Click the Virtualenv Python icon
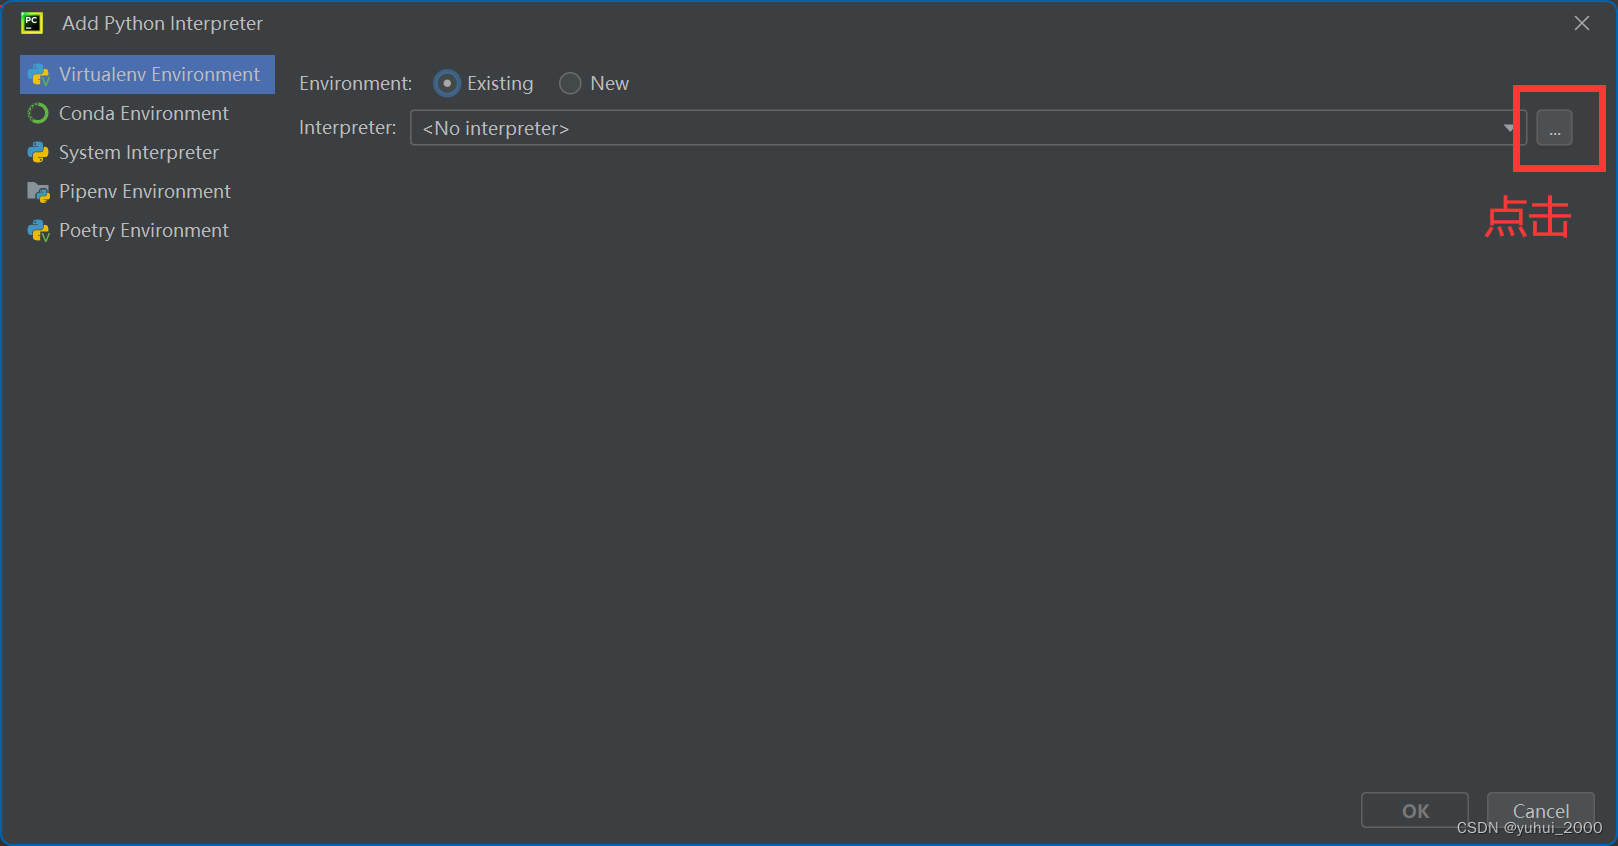Screen dimensions: 1618x846 click(39, 75)
